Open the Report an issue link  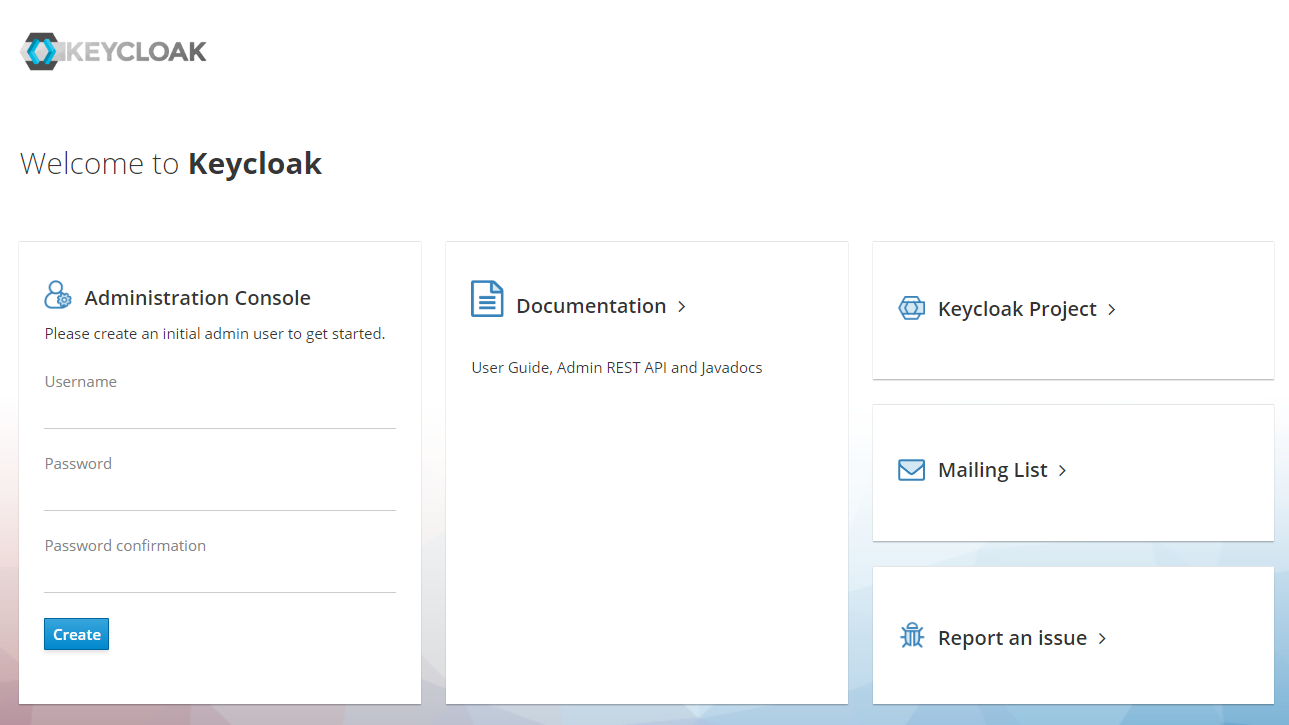[1012, 638]
